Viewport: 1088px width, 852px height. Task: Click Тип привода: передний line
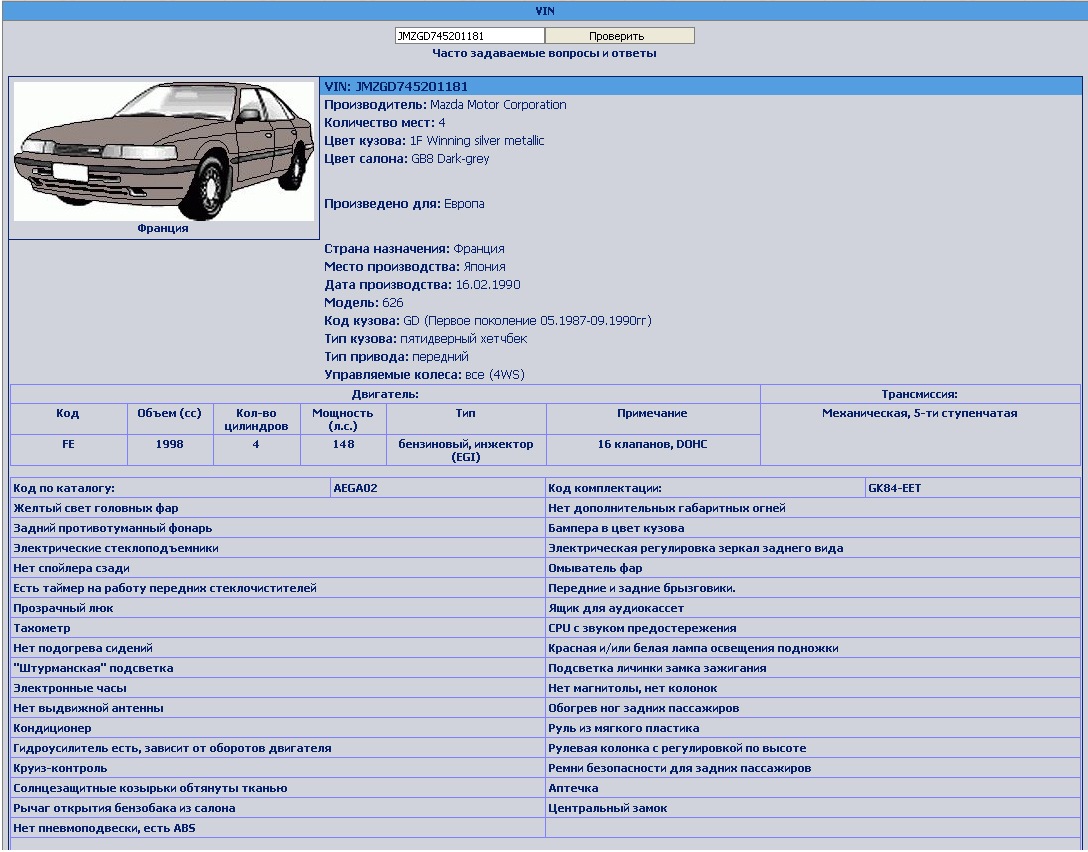[x=396, y=357]
